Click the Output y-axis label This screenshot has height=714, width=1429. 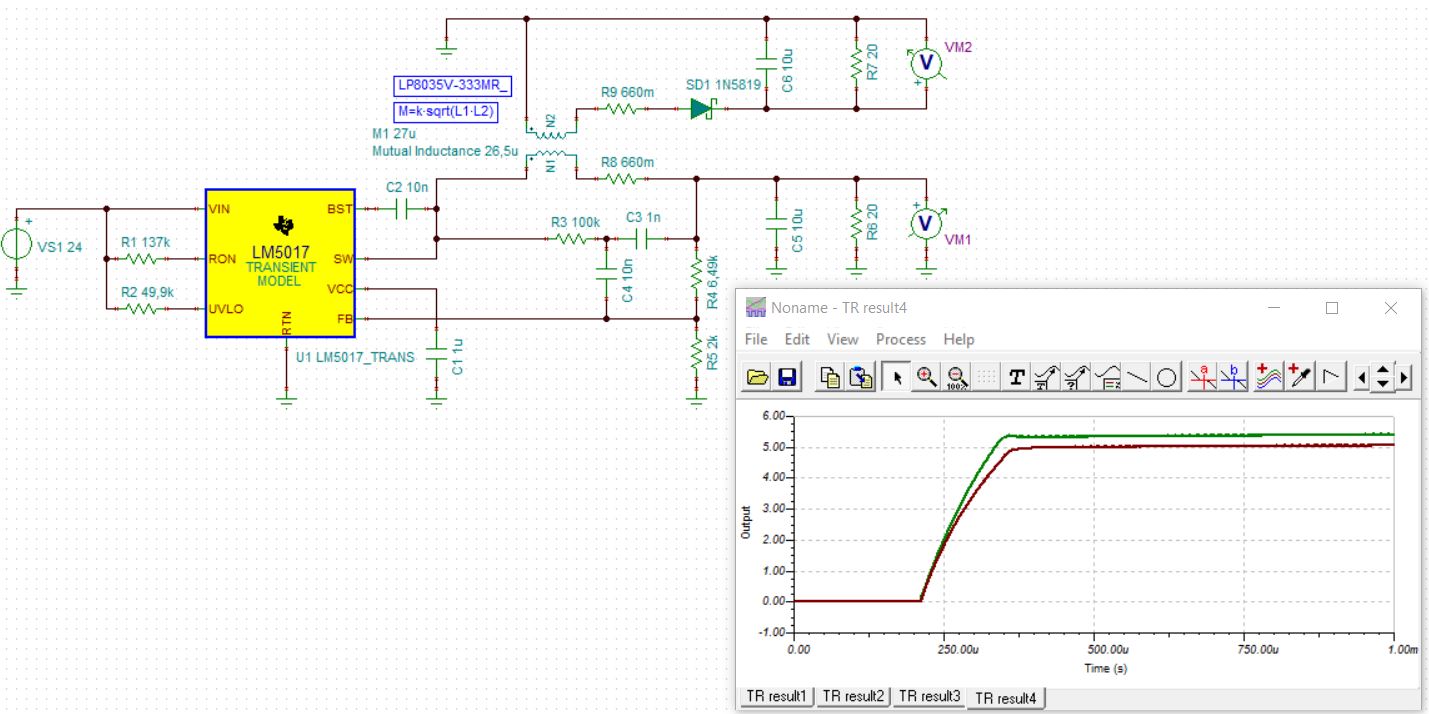tap(745, 523)
